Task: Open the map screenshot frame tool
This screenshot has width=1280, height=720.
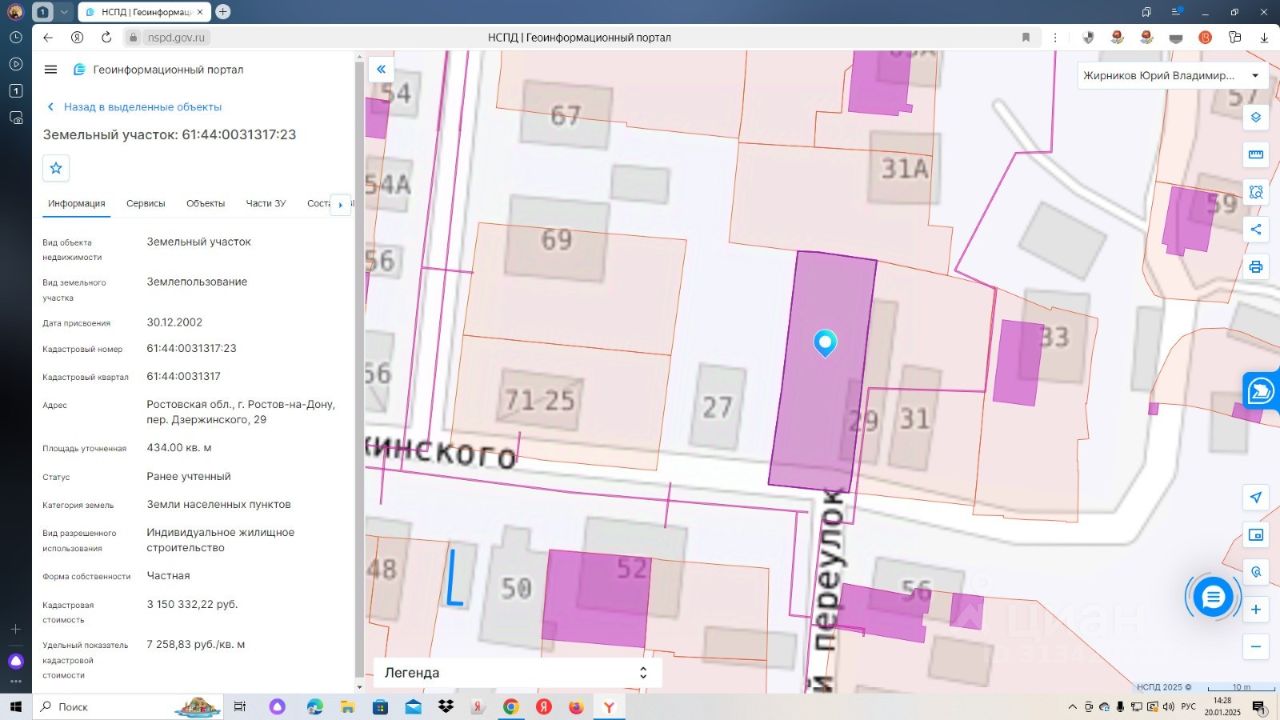Action: point(1256,535)
